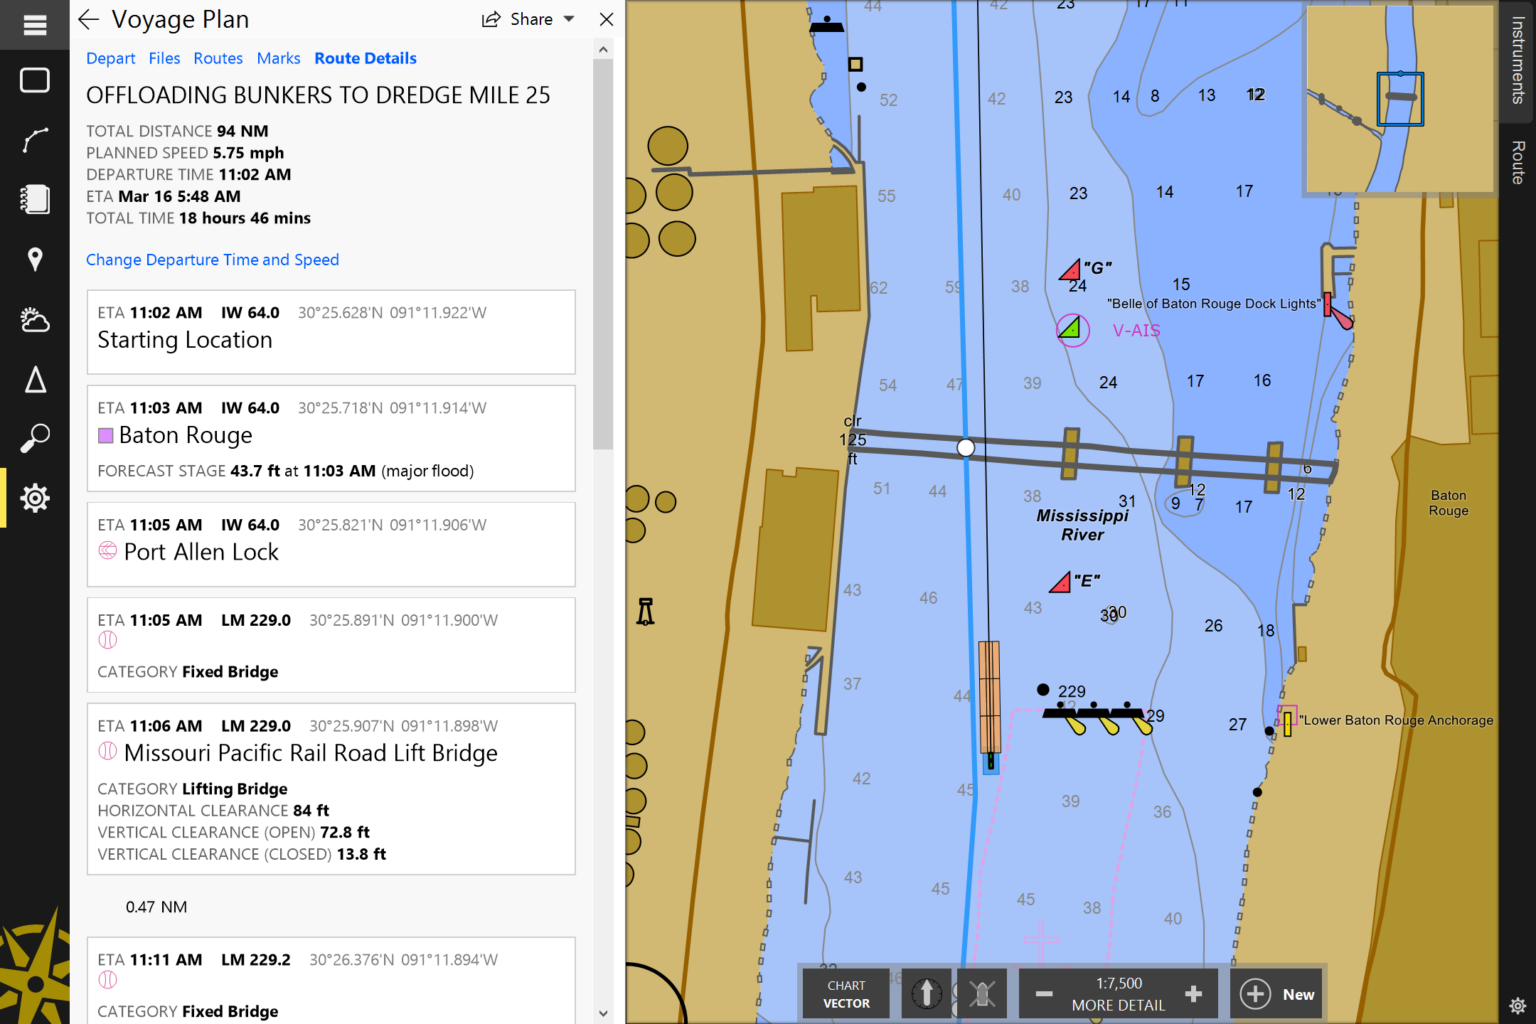Switch chart type using CHART VECTOR toggle
This screenshot has height=1024, width=1536.
point(845,993)
